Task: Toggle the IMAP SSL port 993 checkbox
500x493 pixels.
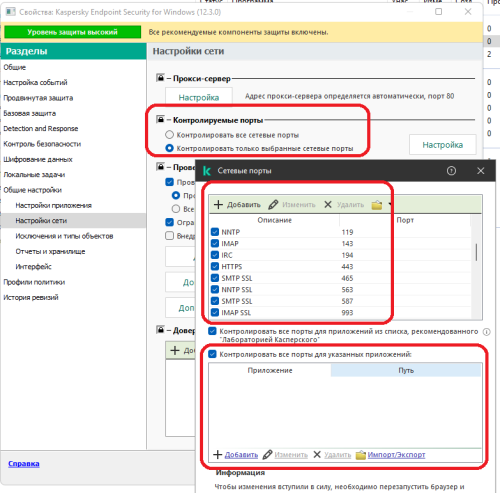Action: click(x=215, y=312)
